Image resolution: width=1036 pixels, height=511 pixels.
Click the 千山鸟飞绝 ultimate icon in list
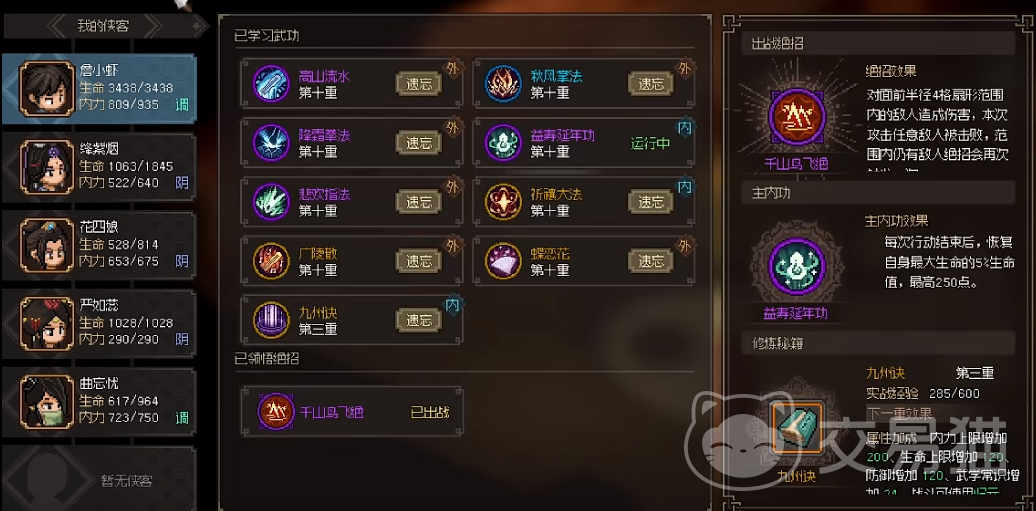276,412
